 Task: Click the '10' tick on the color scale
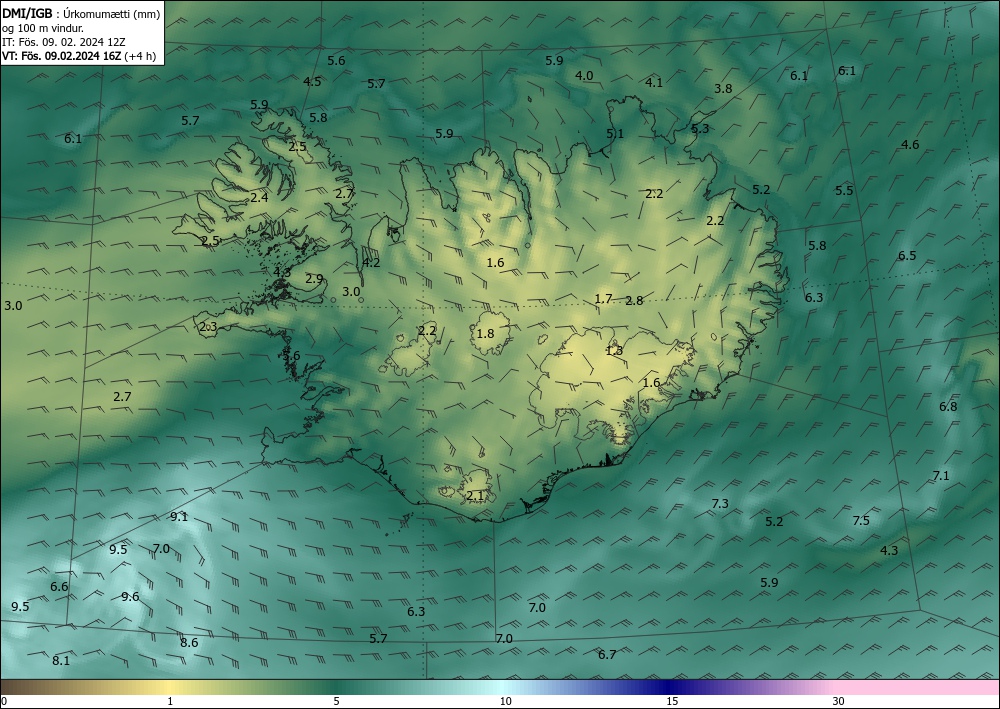pyautogui.click(x=506, y=702)
